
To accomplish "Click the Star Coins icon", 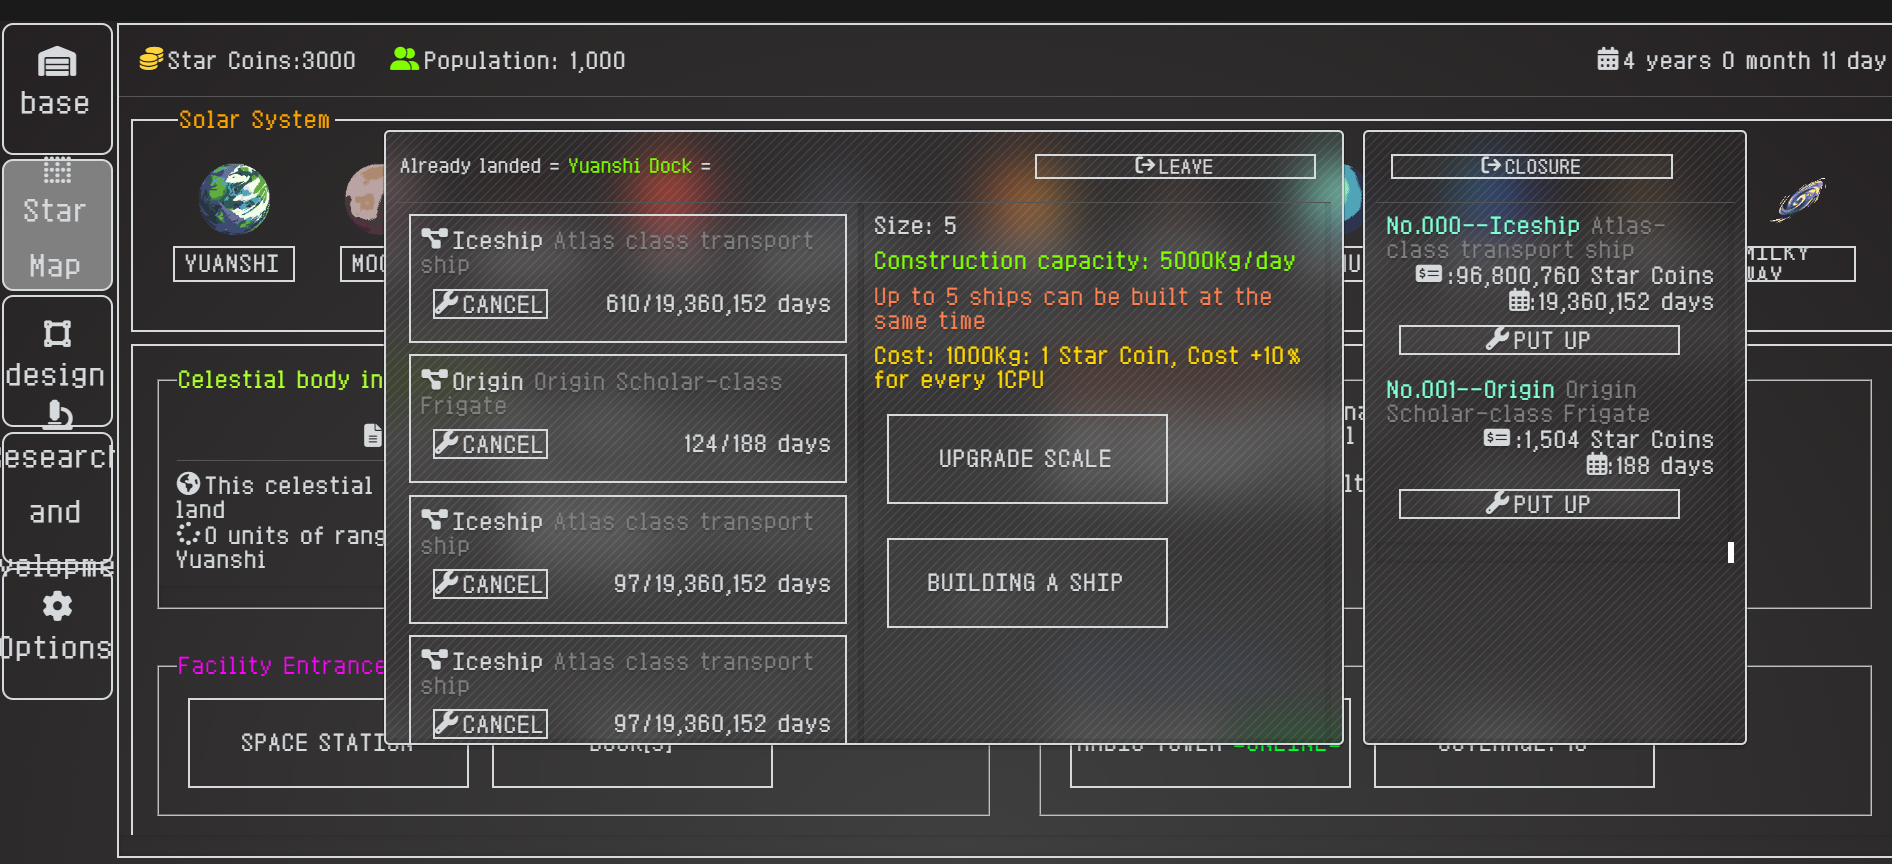I will 151,60.
